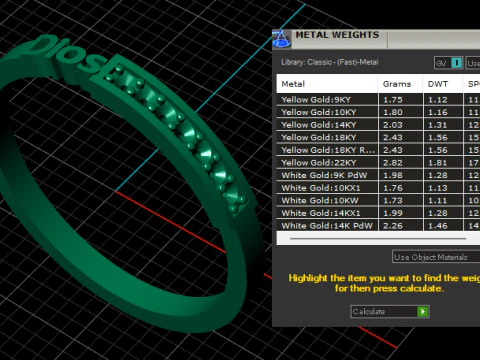Viewport: 480px width, 360px height.
Task: Select the White Gold:14K PdW row
Action: click(x=378, y=226)
